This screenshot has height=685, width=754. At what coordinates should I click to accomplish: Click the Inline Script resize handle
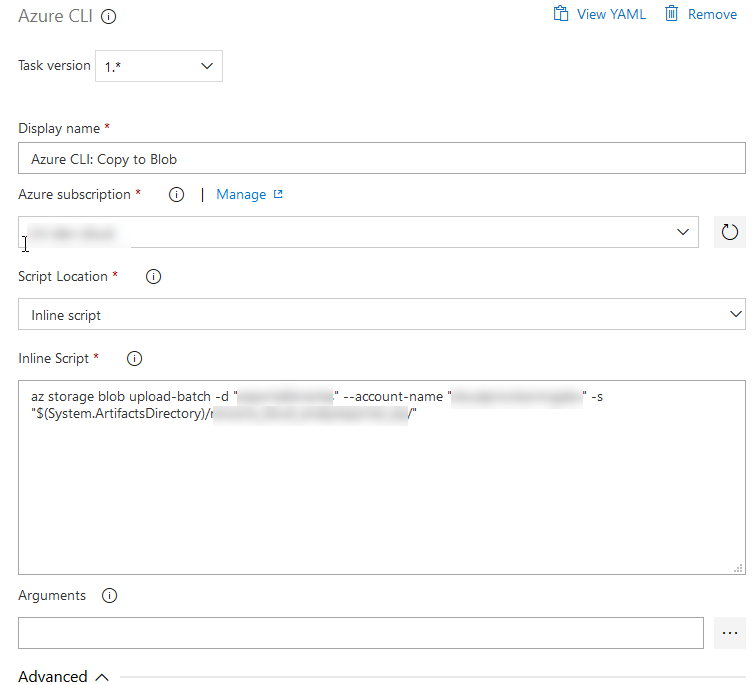[x=738, y=568]
